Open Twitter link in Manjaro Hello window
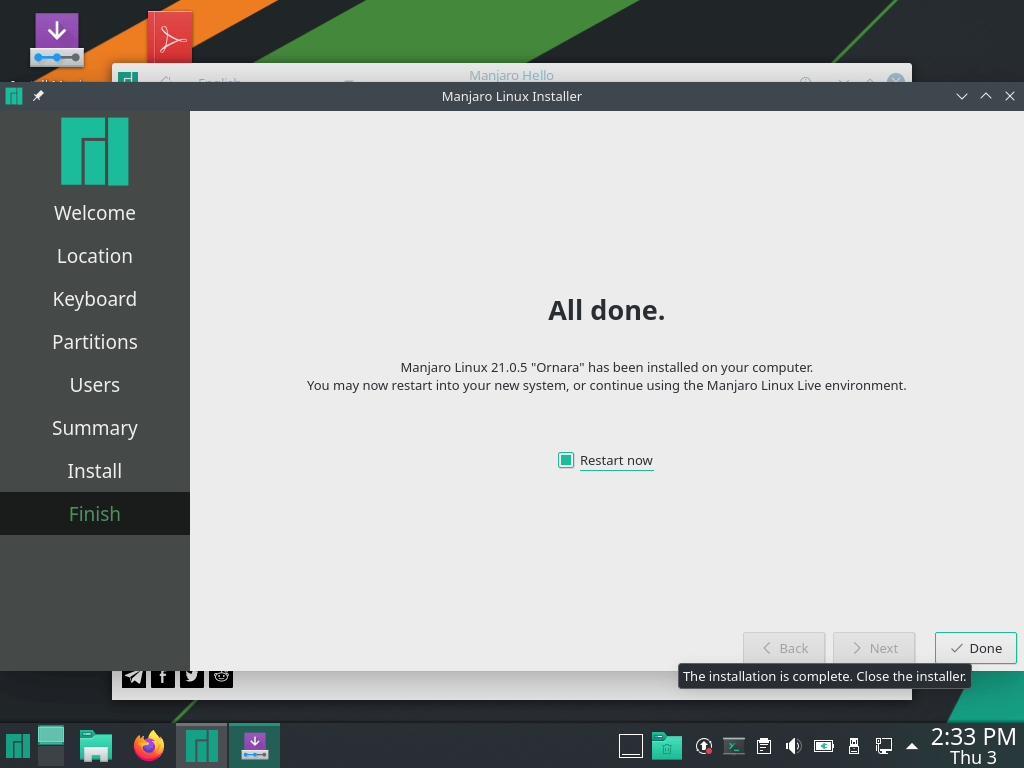 pos(191,677)
